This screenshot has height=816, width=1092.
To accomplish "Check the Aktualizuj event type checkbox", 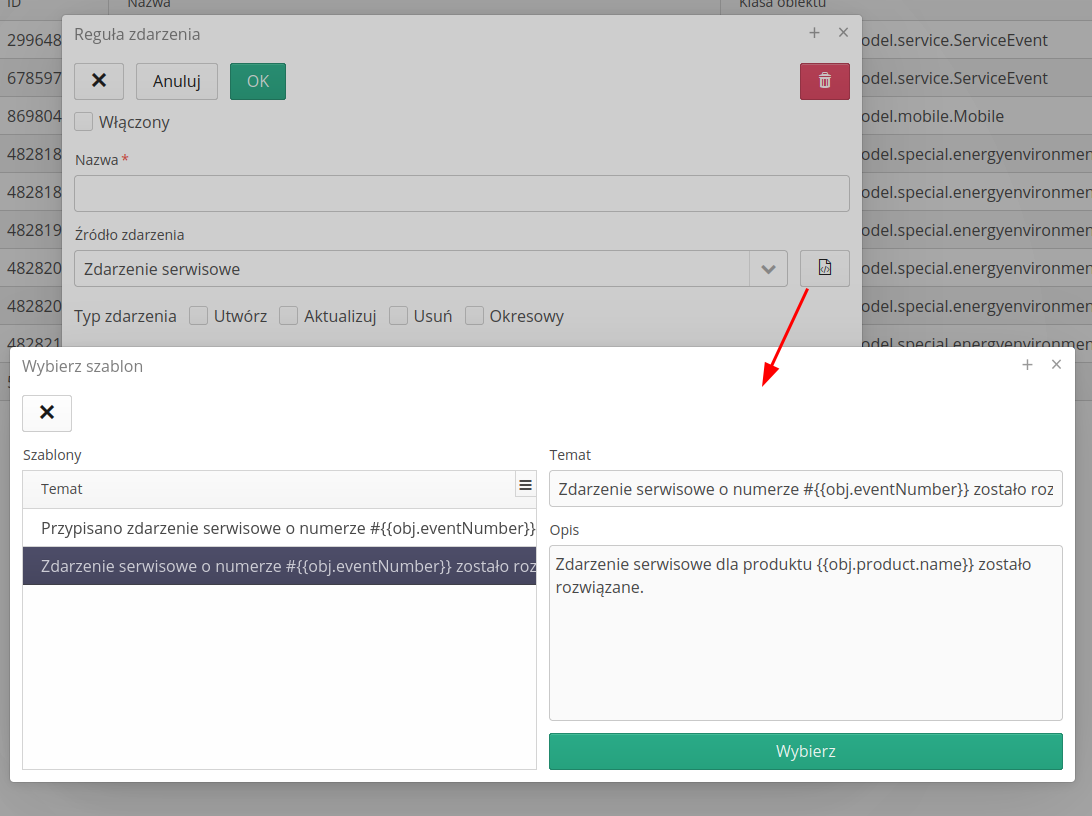I will (289, 316).
